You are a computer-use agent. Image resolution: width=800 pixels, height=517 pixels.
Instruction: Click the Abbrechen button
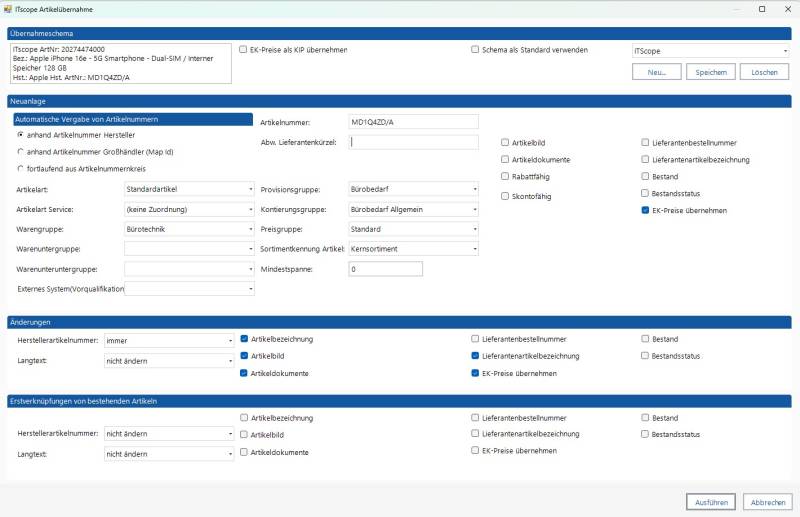tap(768, 501)
